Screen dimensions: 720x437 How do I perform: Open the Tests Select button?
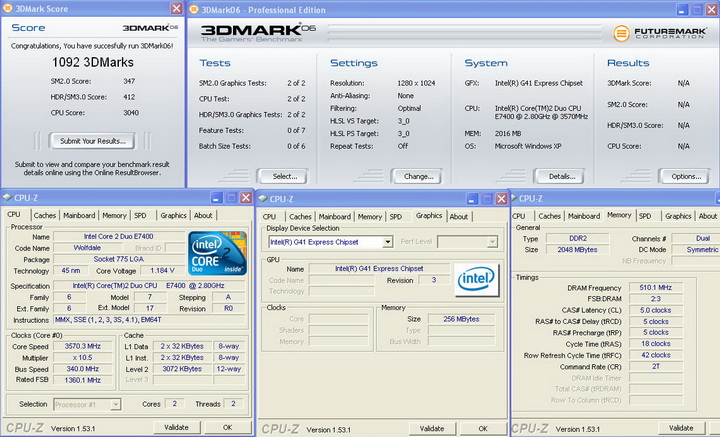point(284,176)
